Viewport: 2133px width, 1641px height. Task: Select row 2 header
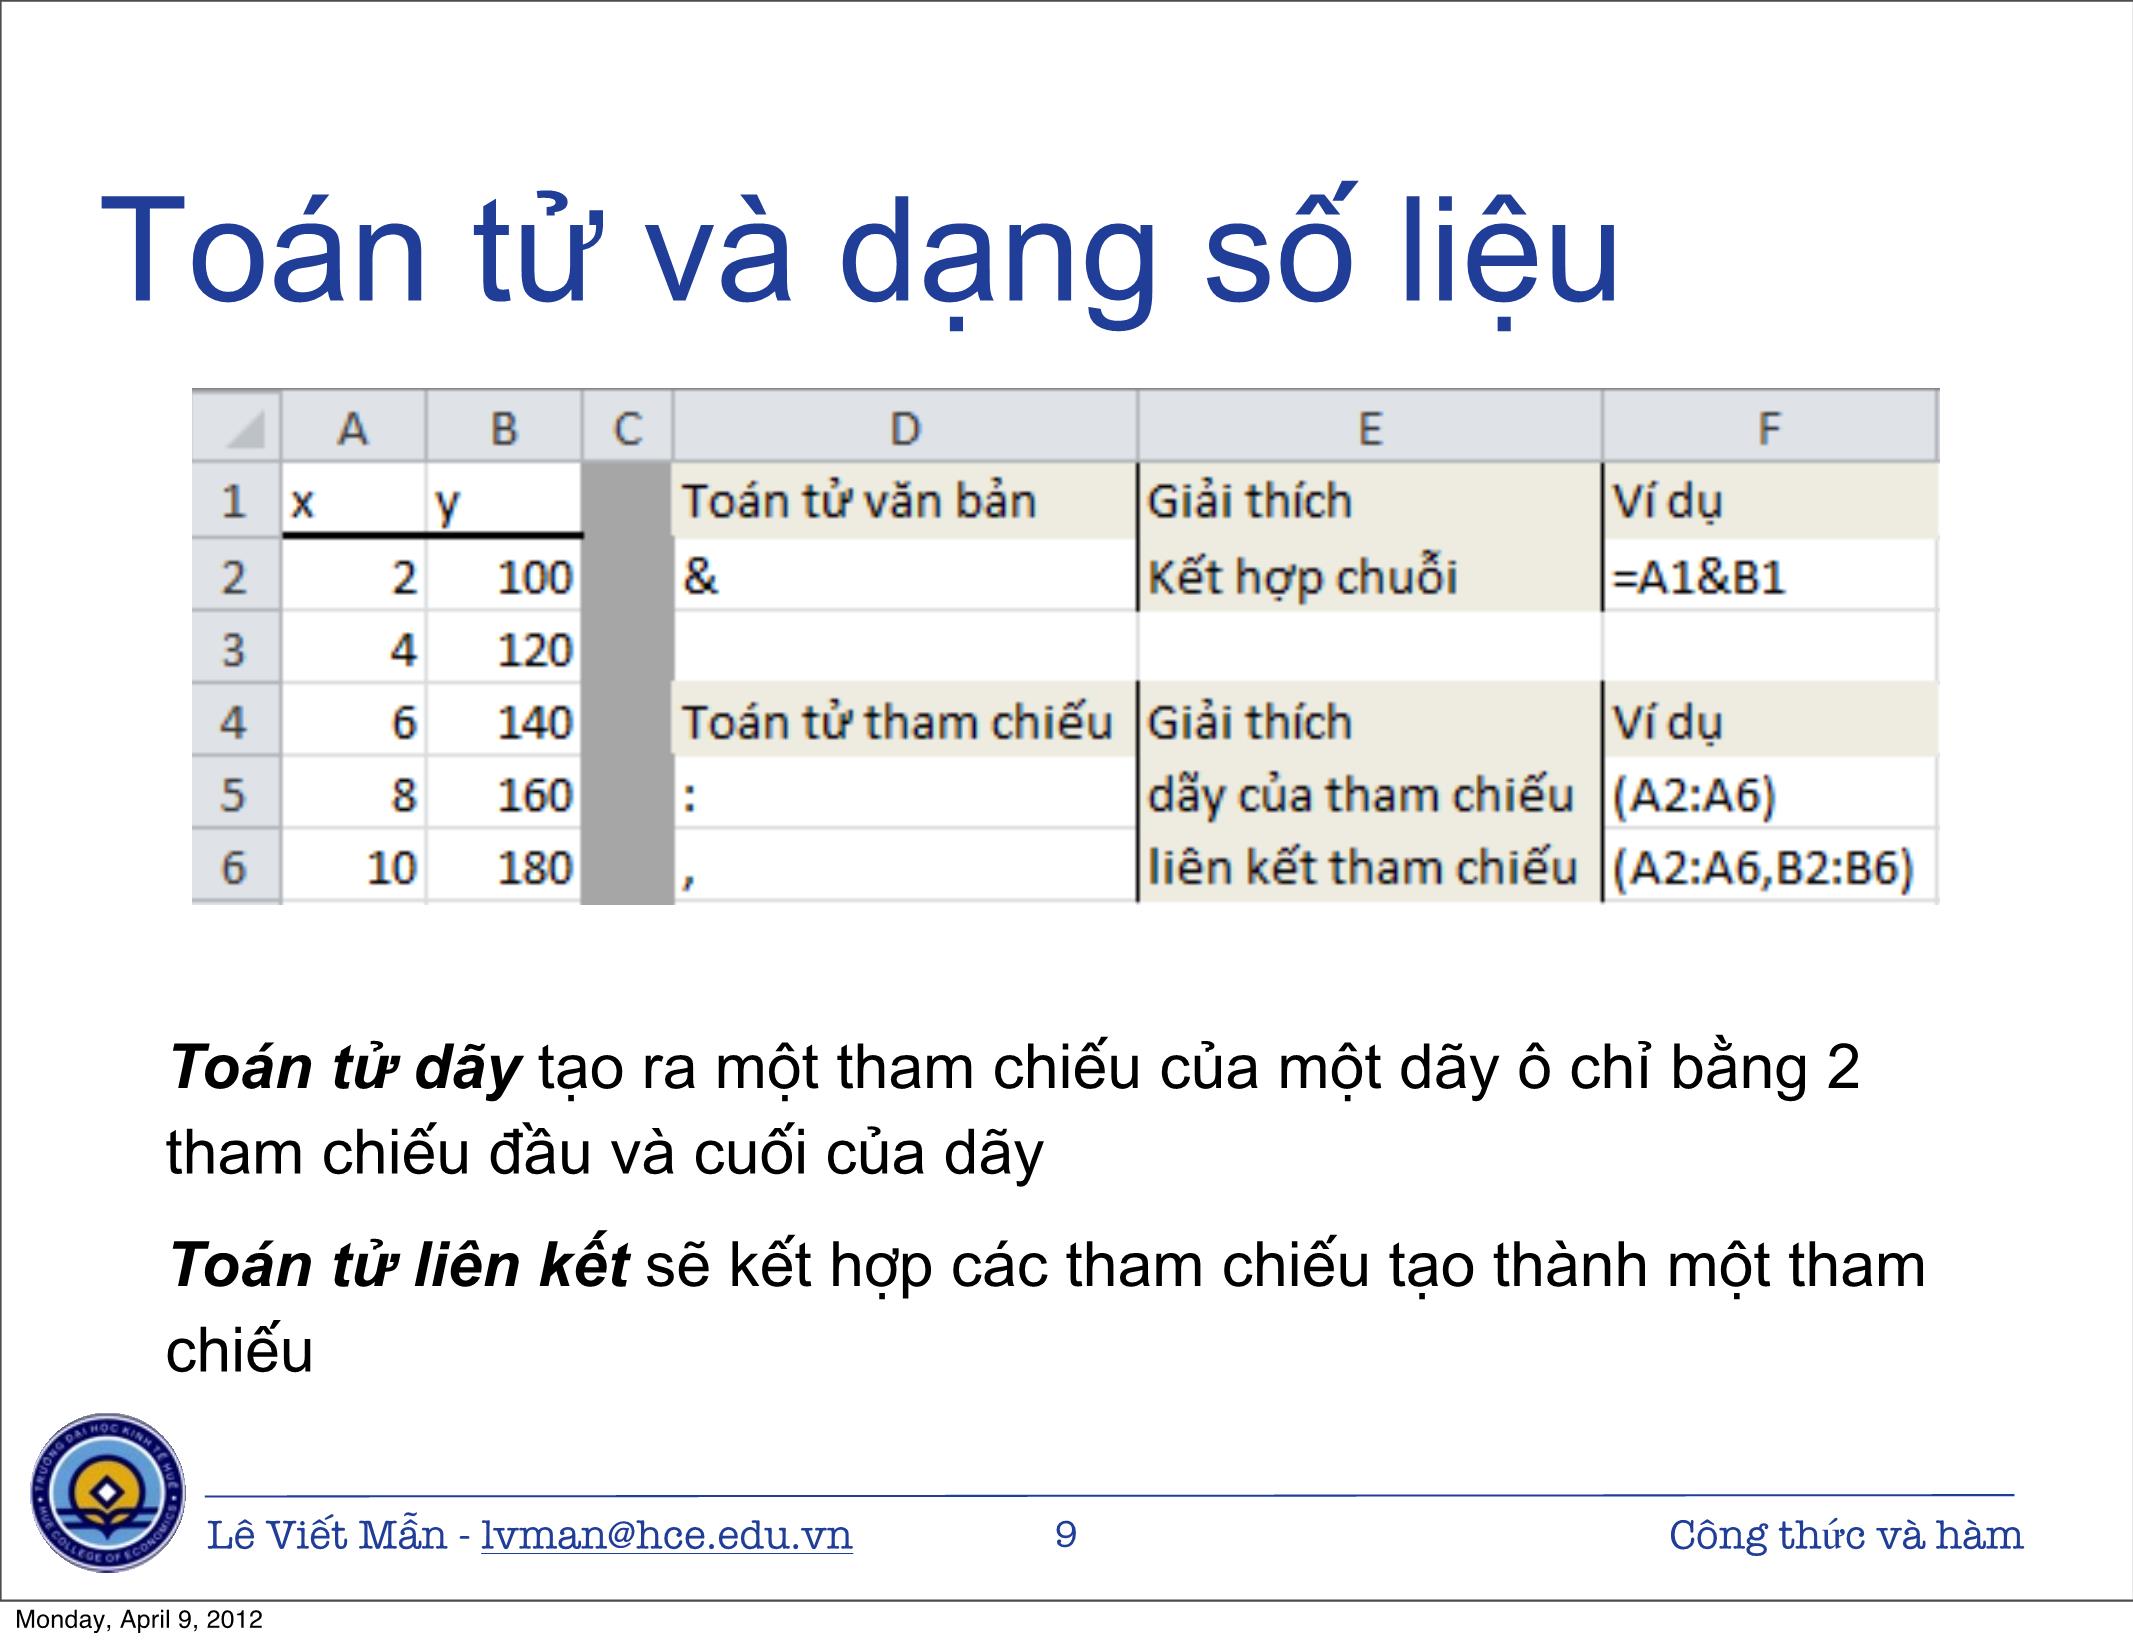point(236,575)
